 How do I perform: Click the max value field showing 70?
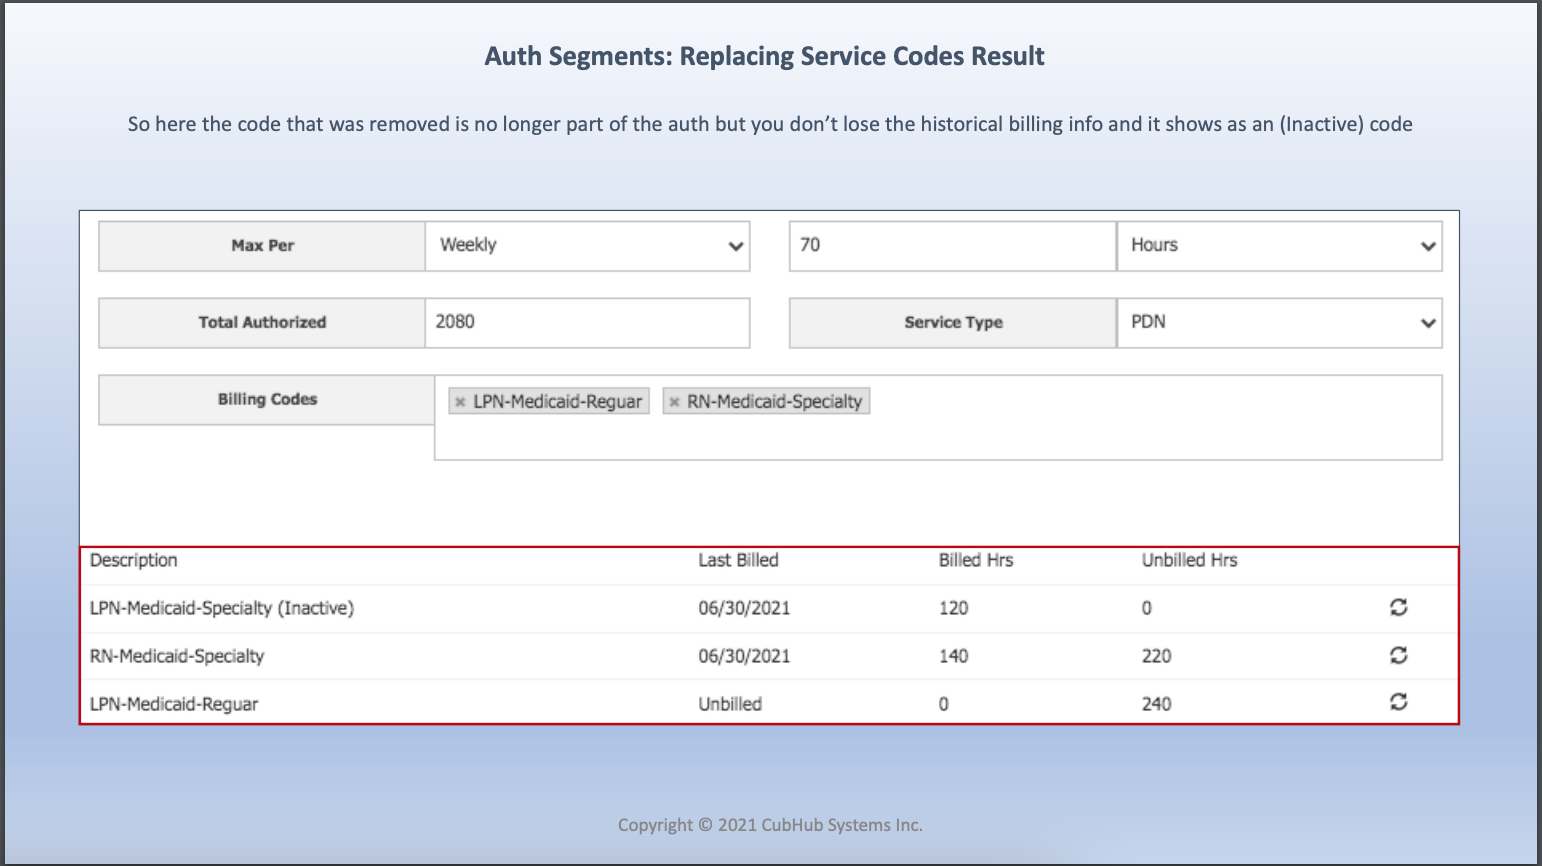[x=952, y=246]
